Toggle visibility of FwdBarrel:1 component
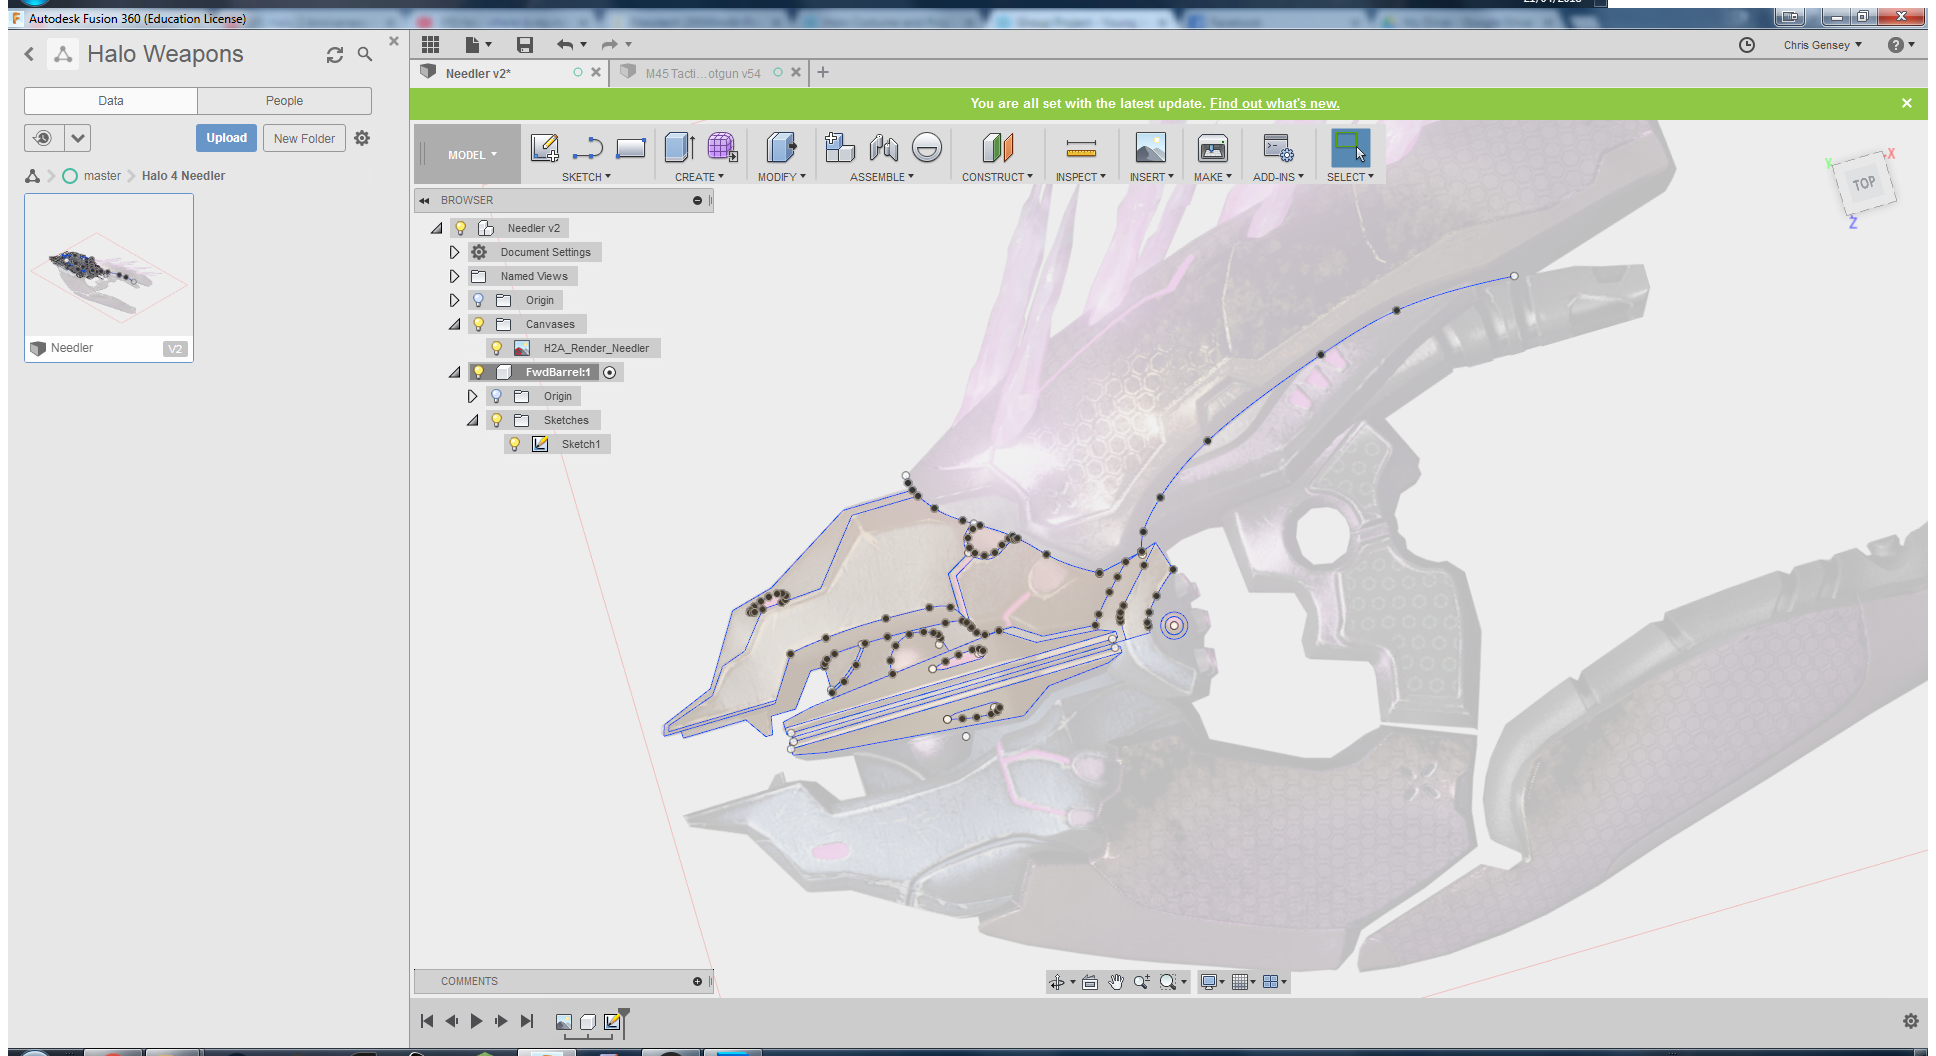 (479, 372)
